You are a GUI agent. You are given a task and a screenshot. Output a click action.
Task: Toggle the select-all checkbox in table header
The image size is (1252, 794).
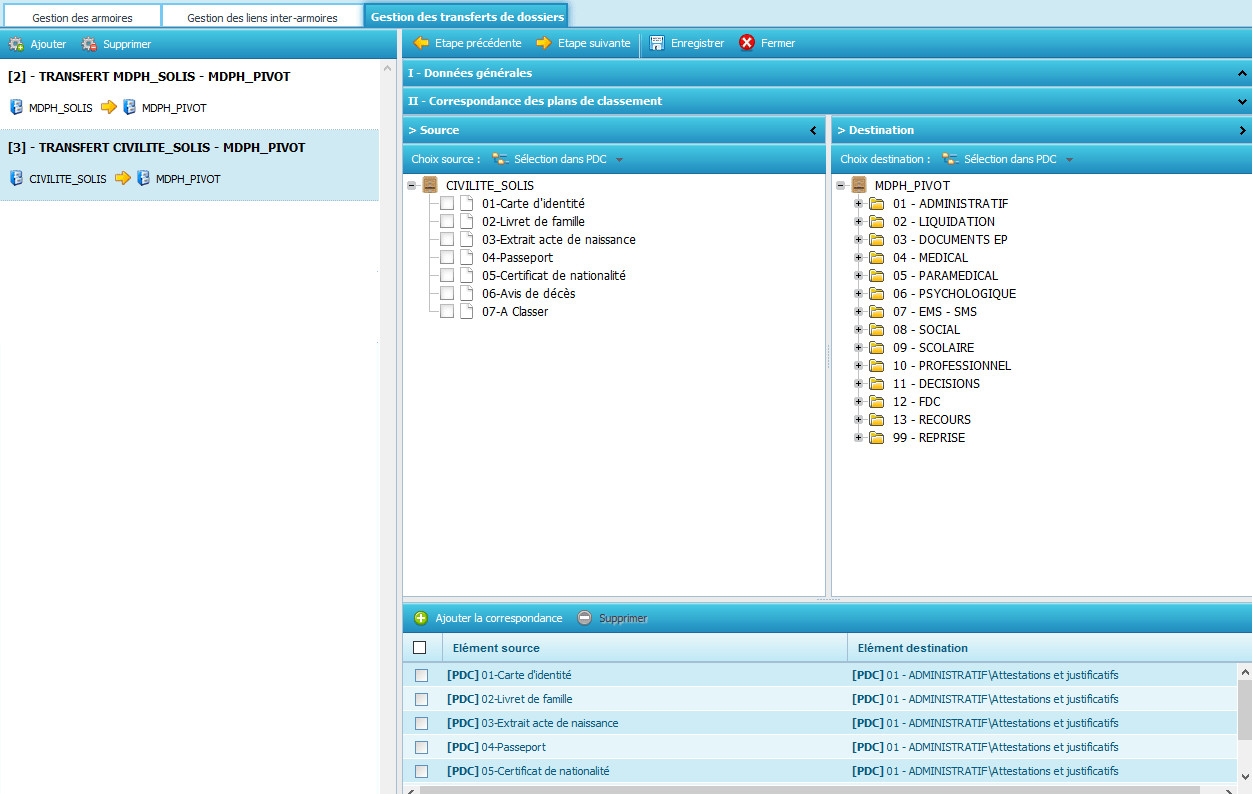click(420, 648)
